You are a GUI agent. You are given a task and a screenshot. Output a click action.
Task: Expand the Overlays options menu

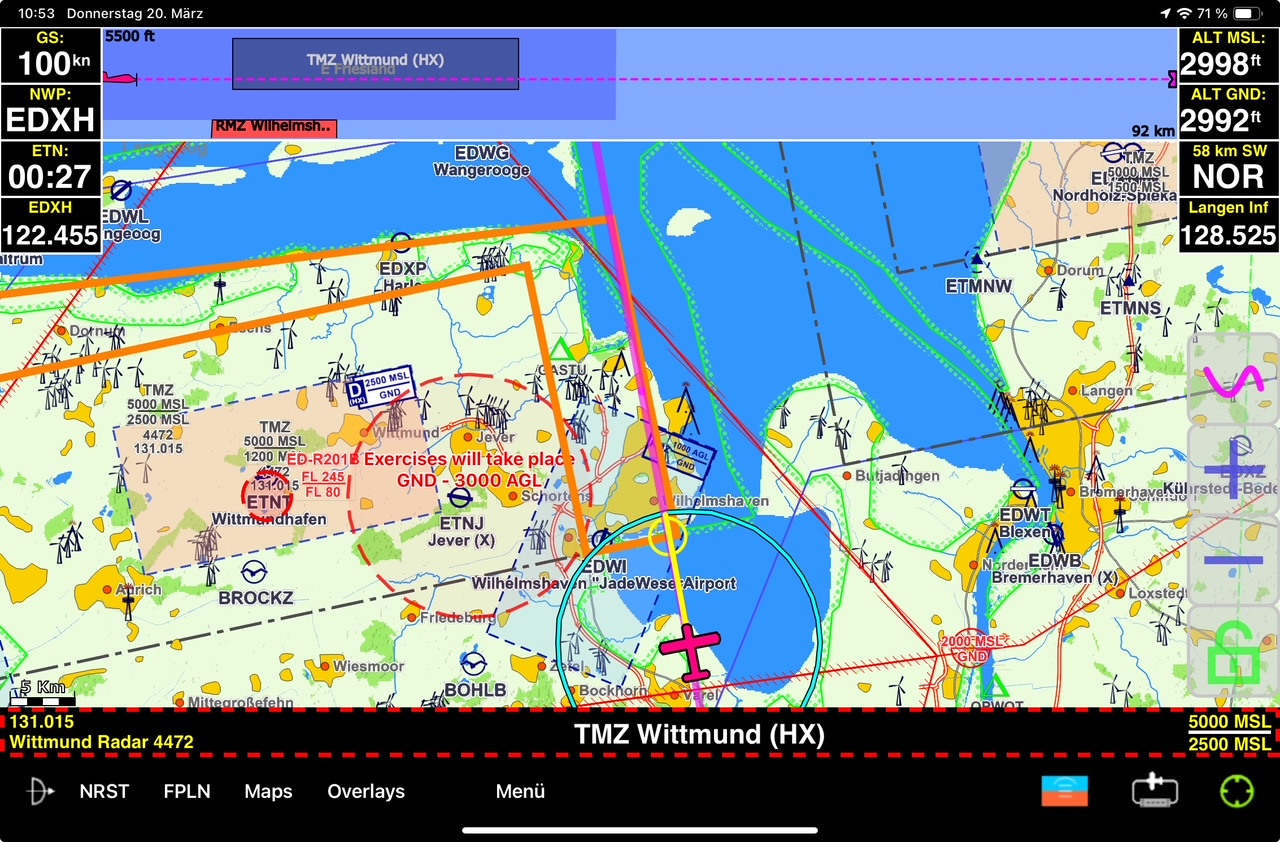[x=366, y=791]
